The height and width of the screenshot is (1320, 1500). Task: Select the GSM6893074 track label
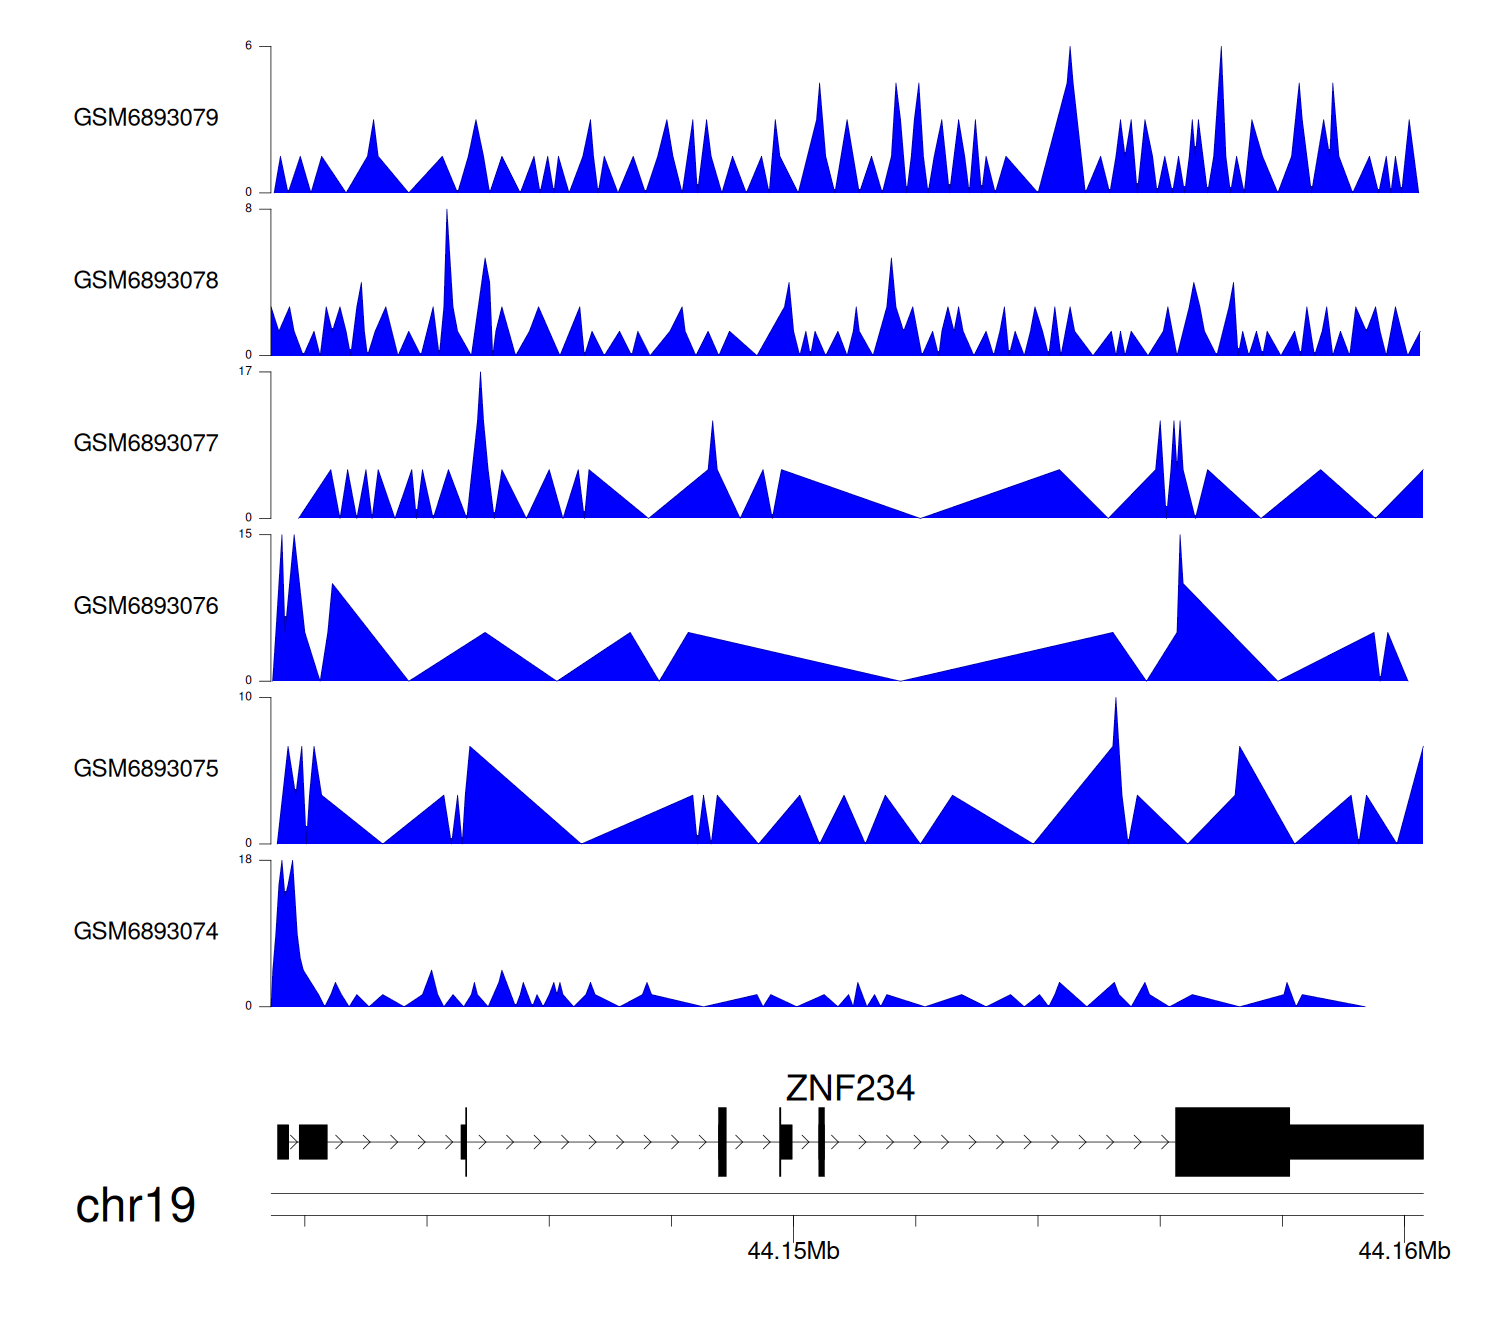tap(146, 932)
